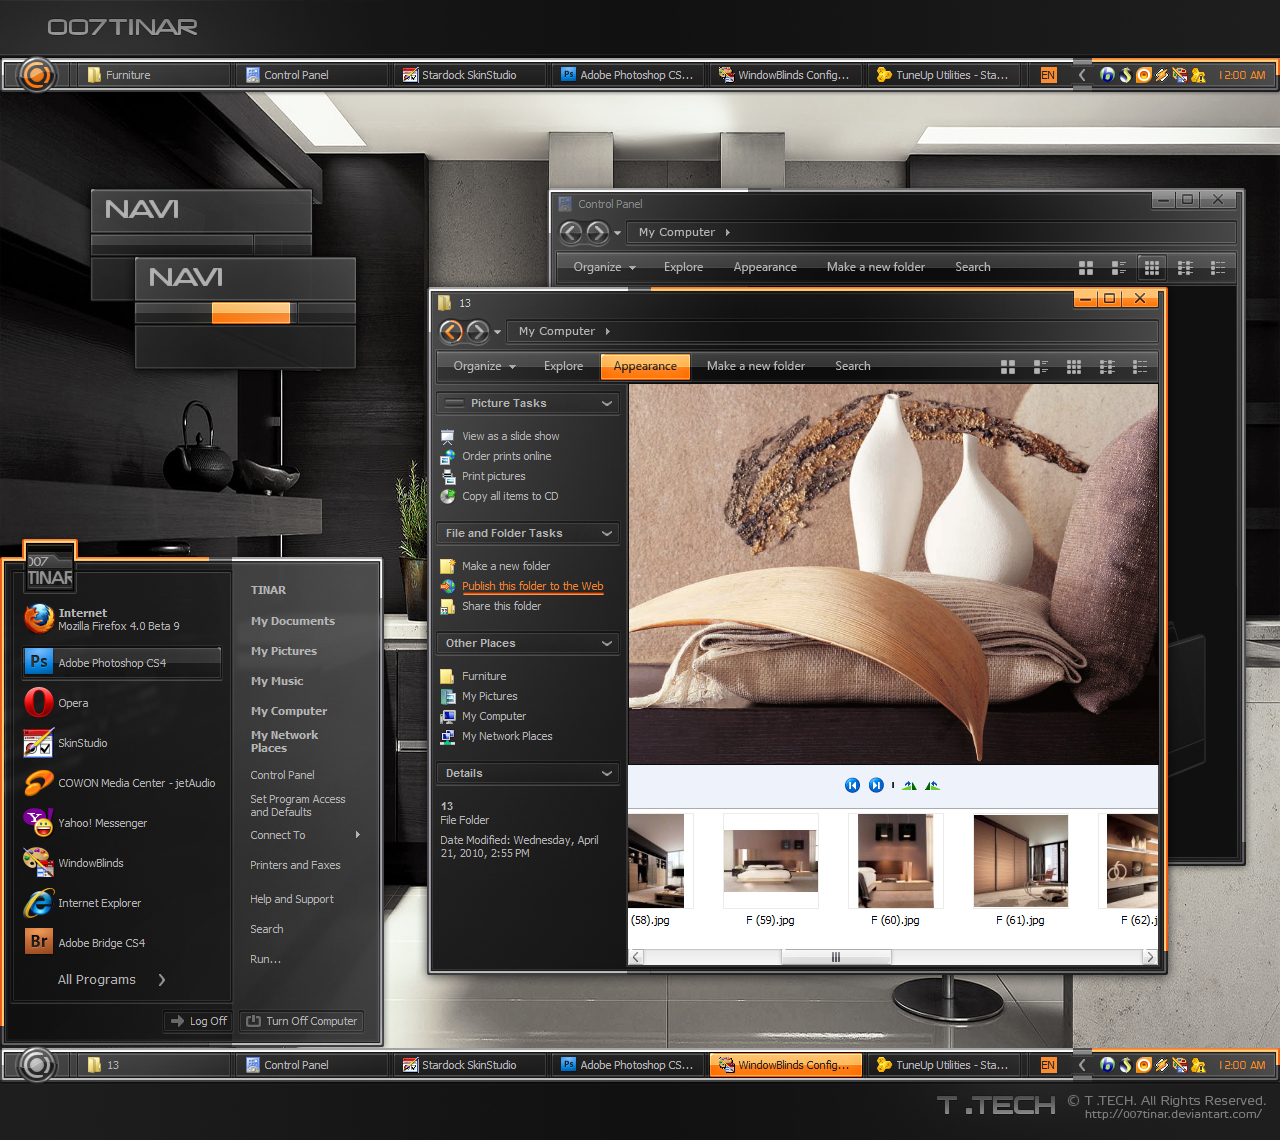Click Appearance in Control Panel window toolbar

pos(765,267)
